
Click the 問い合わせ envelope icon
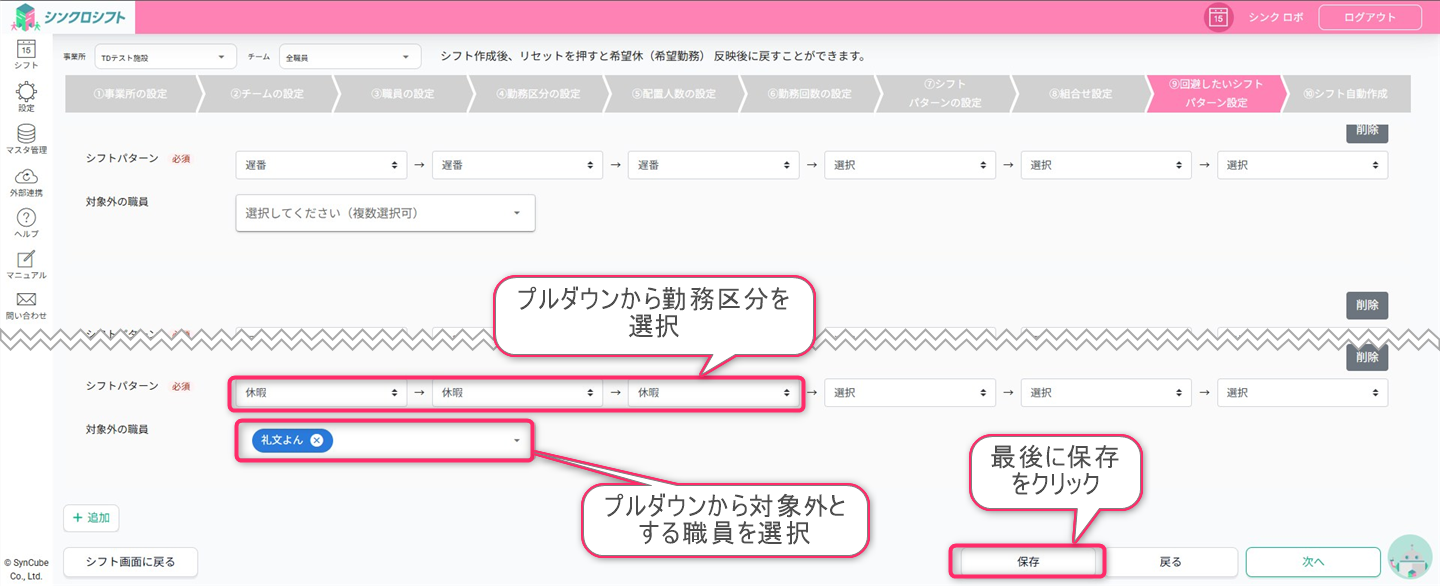pyautogui.click(x=26, y=306)
